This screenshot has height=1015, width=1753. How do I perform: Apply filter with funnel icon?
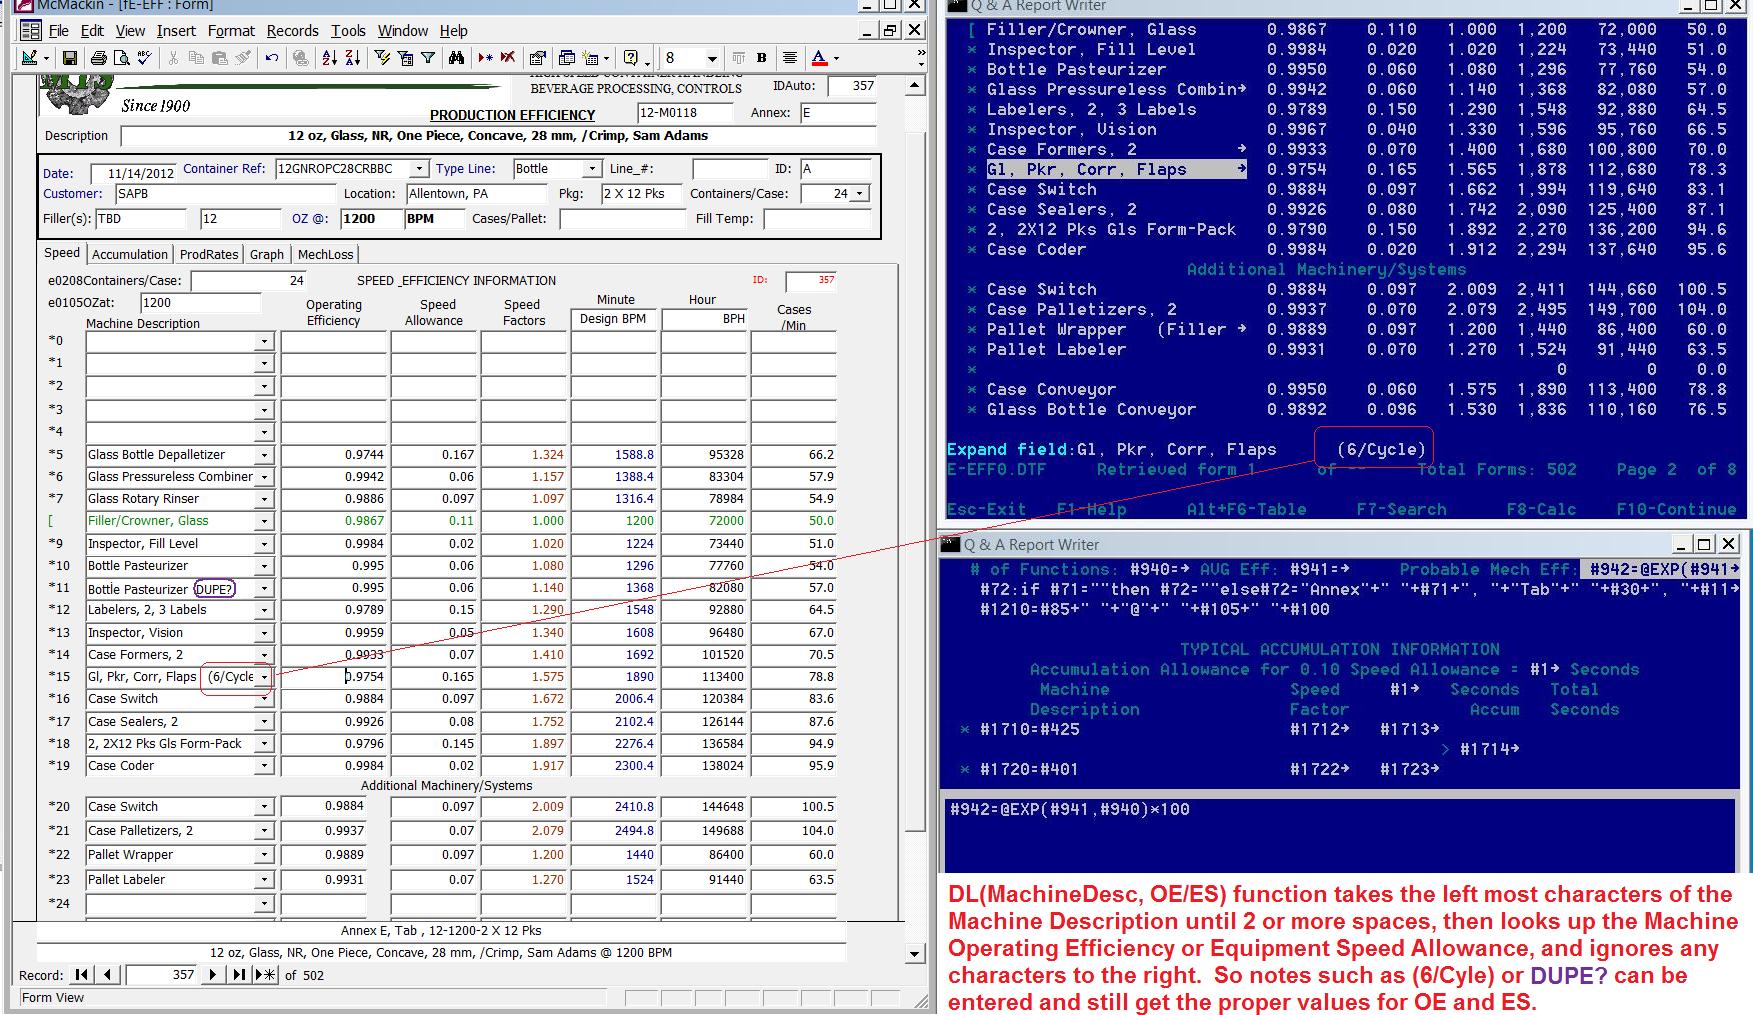click(428, 58)
